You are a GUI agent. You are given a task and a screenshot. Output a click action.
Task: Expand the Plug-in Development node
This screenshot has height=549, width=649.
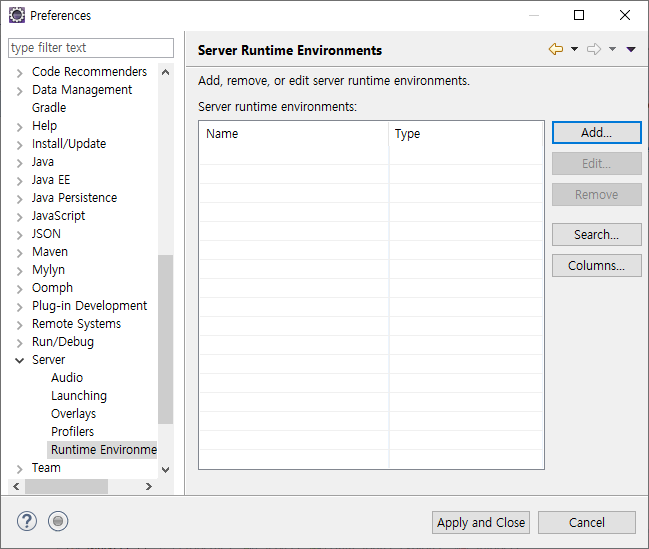(x=19, y=307)
